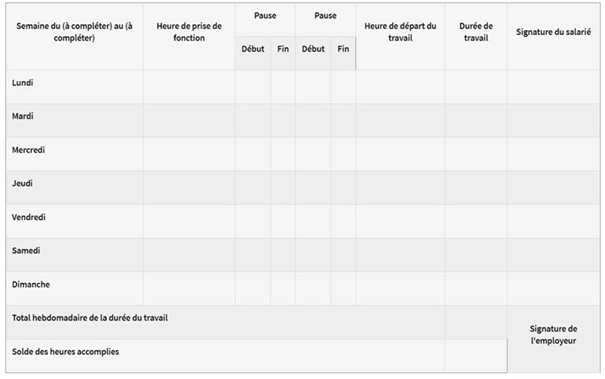The height and width of the screenshot is (379, 605).
Task: Select the Vendredi row label
Action: tap(74, 221)
